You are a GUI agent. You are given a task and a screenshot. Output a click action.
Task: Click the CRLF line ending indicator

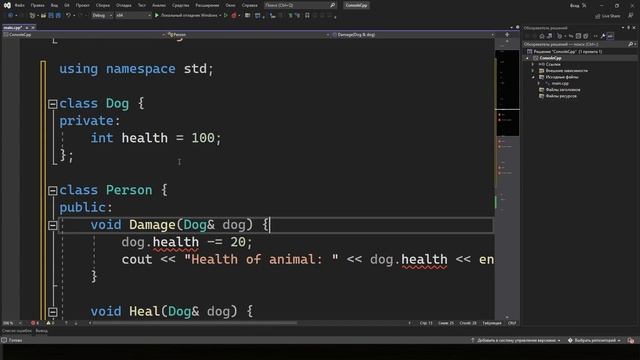pyautogui.click(x=512, y=323)
